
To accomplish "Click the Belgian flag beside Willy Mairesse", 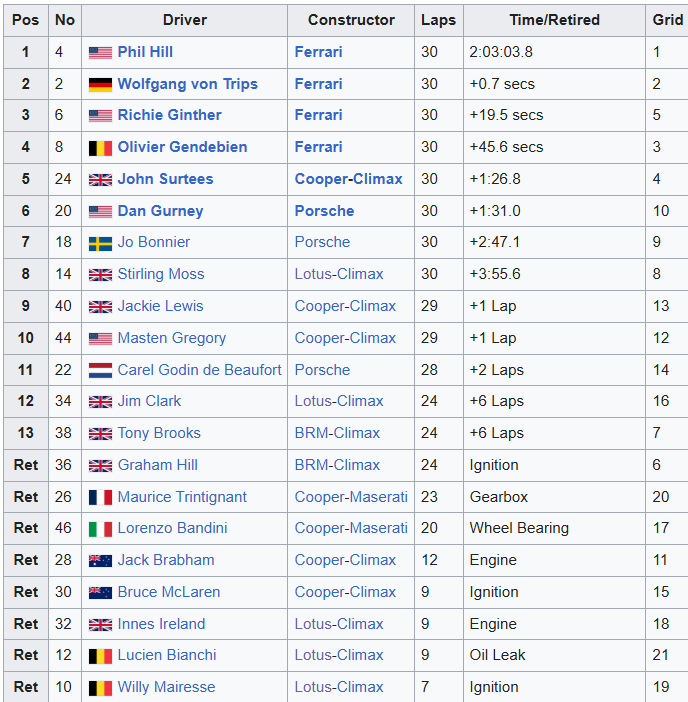I will click(x=100, y=689).
